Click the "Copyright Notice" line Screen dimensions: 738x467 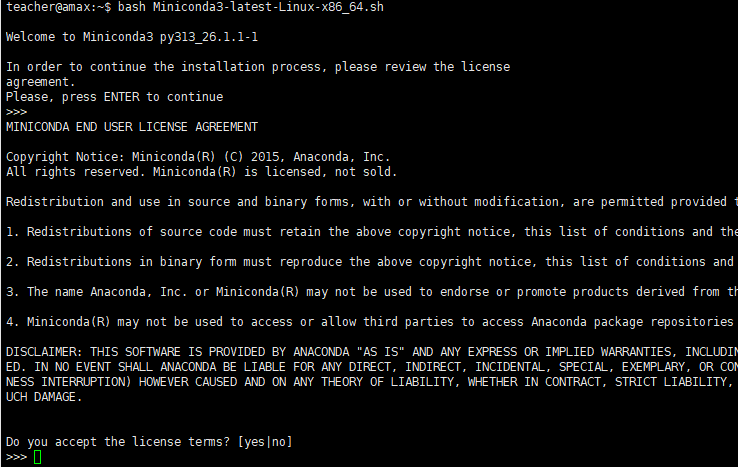(197, 157)
